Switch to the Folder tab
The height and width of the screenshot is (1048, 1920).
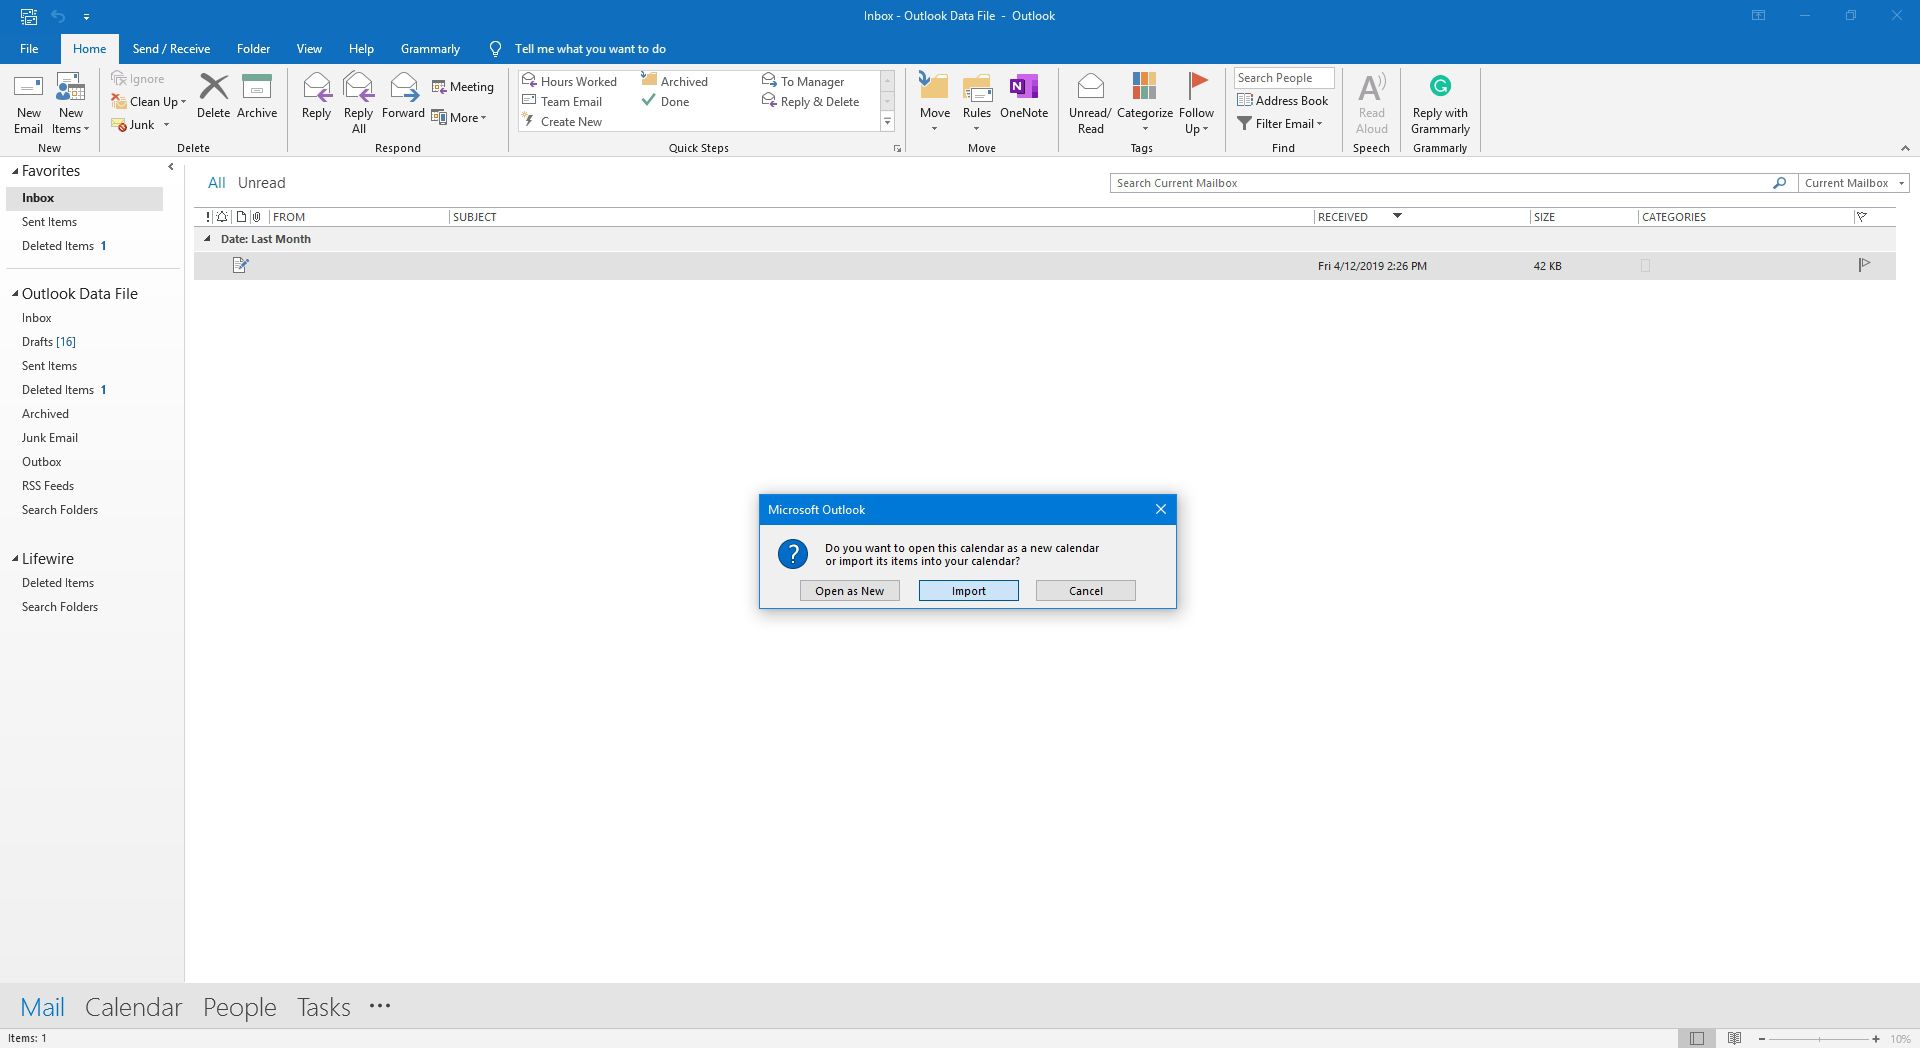(x=253, y=48)
